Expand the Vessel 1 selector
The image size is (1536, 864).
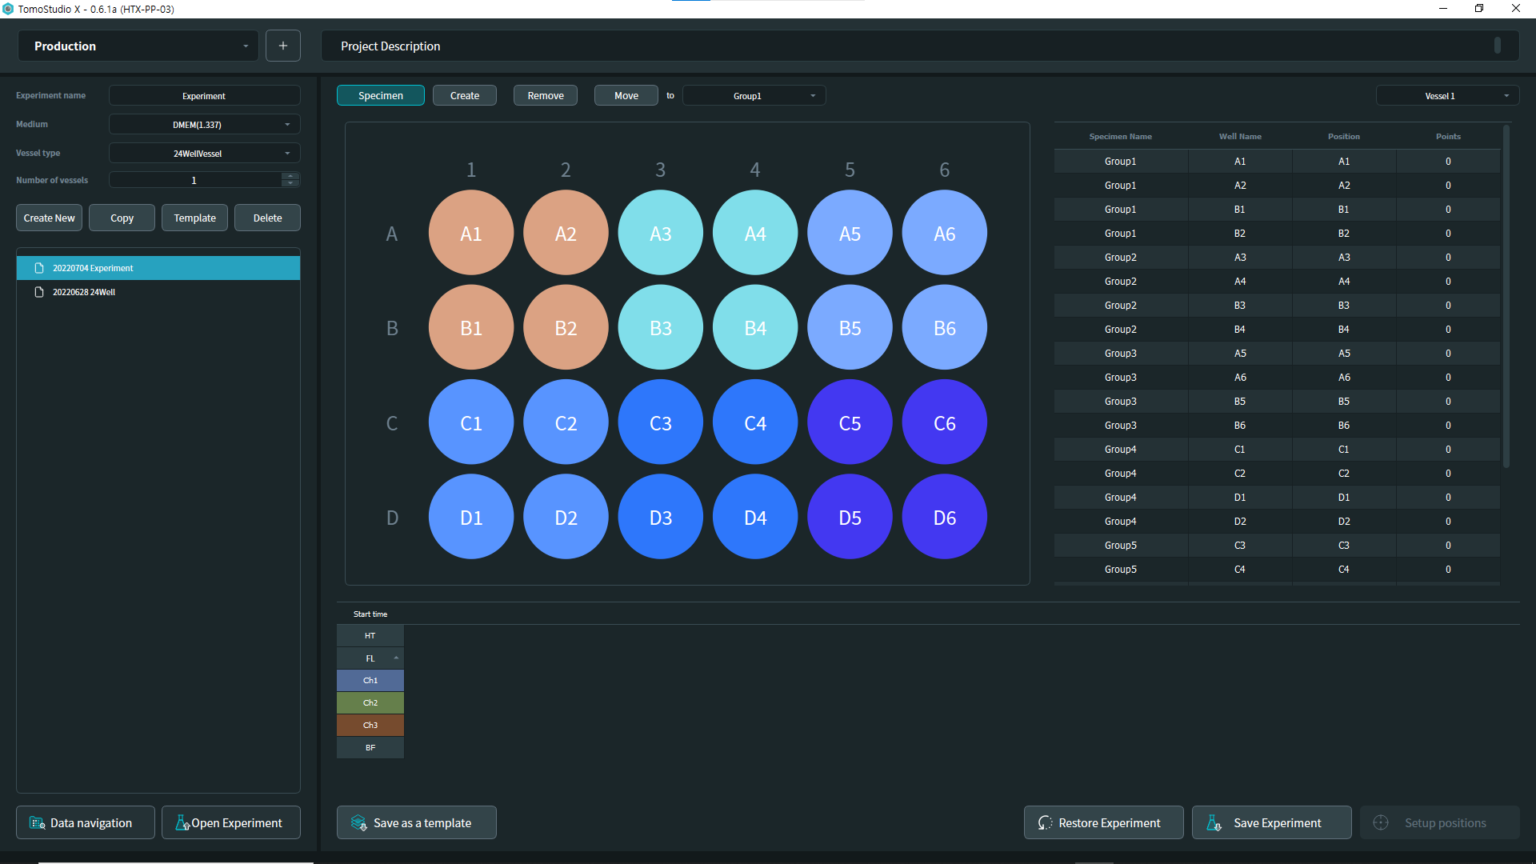pyautogui.click(x=1447, y=96)
